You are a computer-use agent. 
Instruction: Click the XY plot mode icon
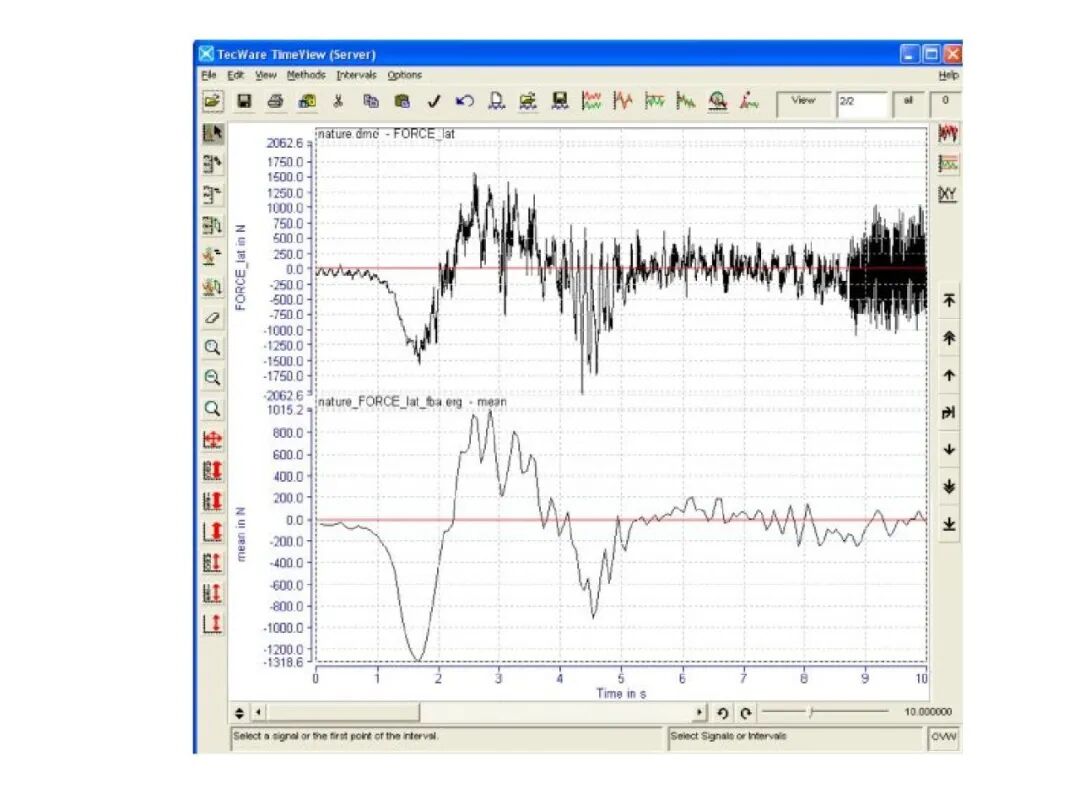coord(948,194)
